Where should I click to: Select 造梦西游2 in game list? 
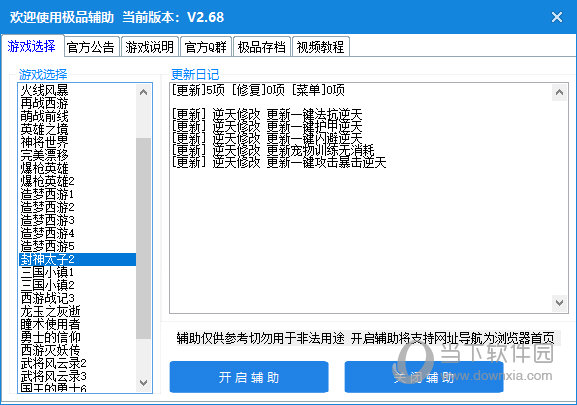77,207
